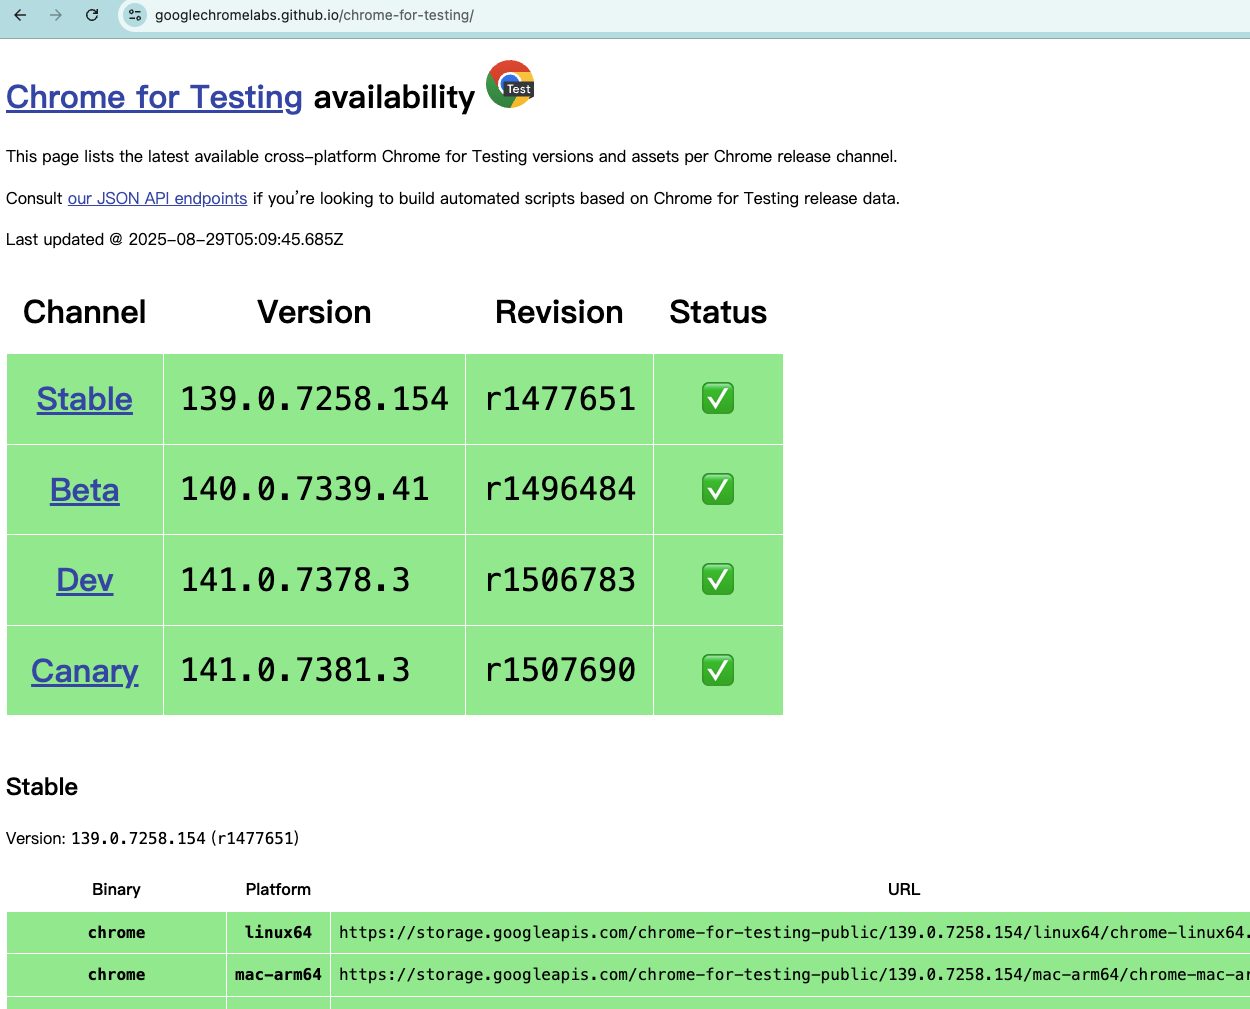
Task: Click the mac-arm64 chrome download URL
Action: coord(794,974)
